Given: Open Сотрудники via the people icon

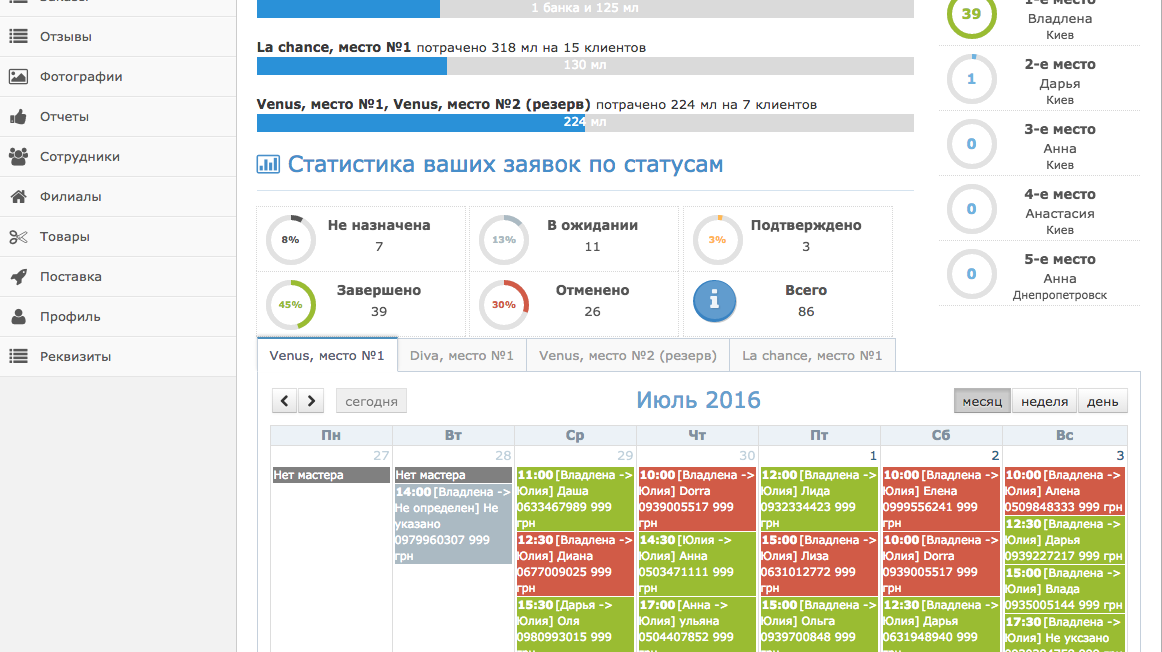Looking at the screenshot, I should tap(19, 156).
